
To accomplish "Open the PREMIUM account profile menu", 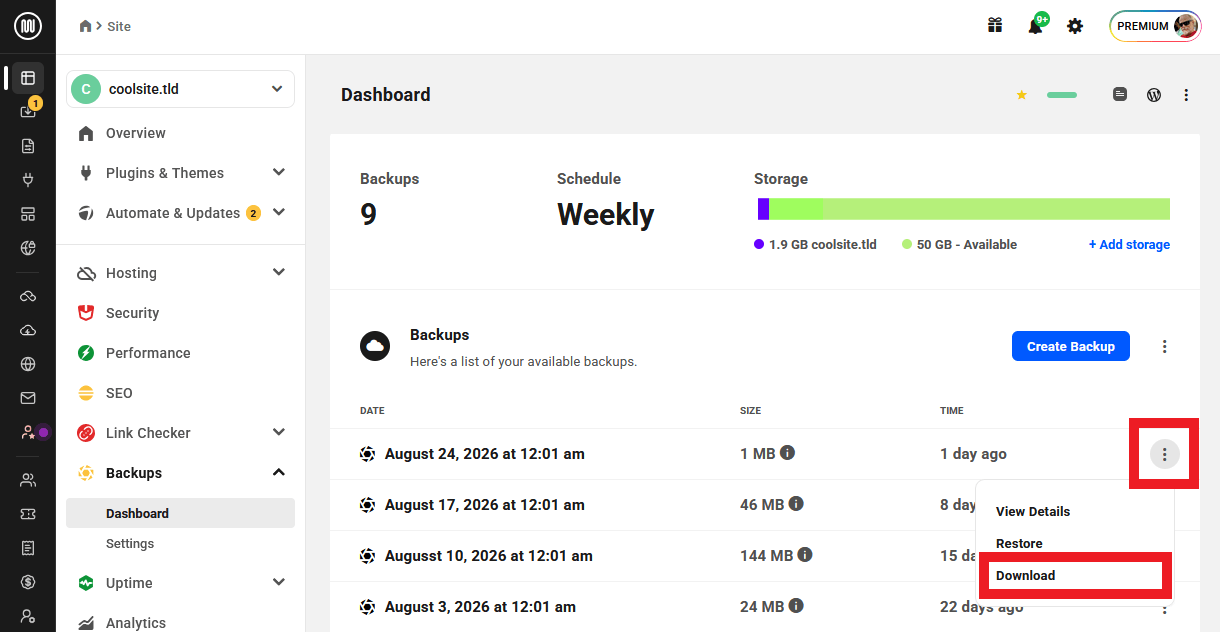I will [x=1155, y=26].
